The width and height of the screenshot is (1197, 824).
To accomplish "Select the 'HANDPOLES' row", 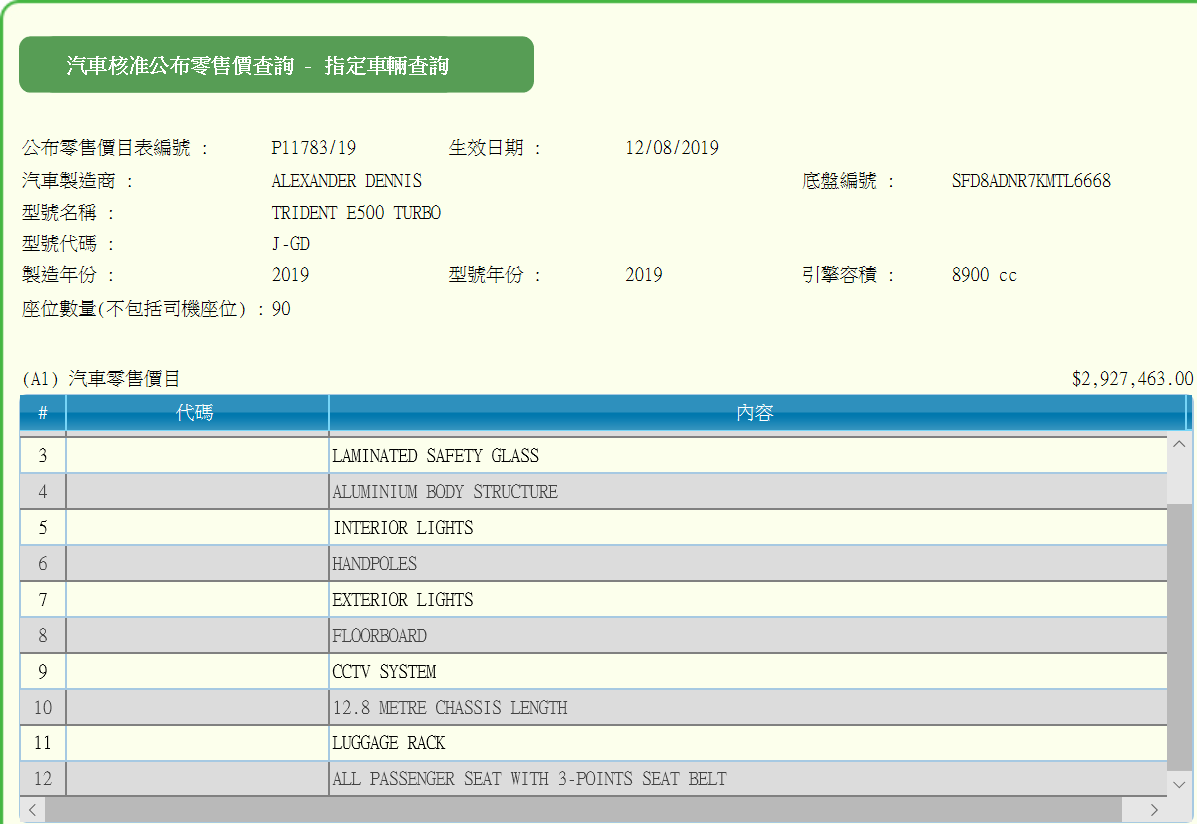I will (x=594, y=564).
